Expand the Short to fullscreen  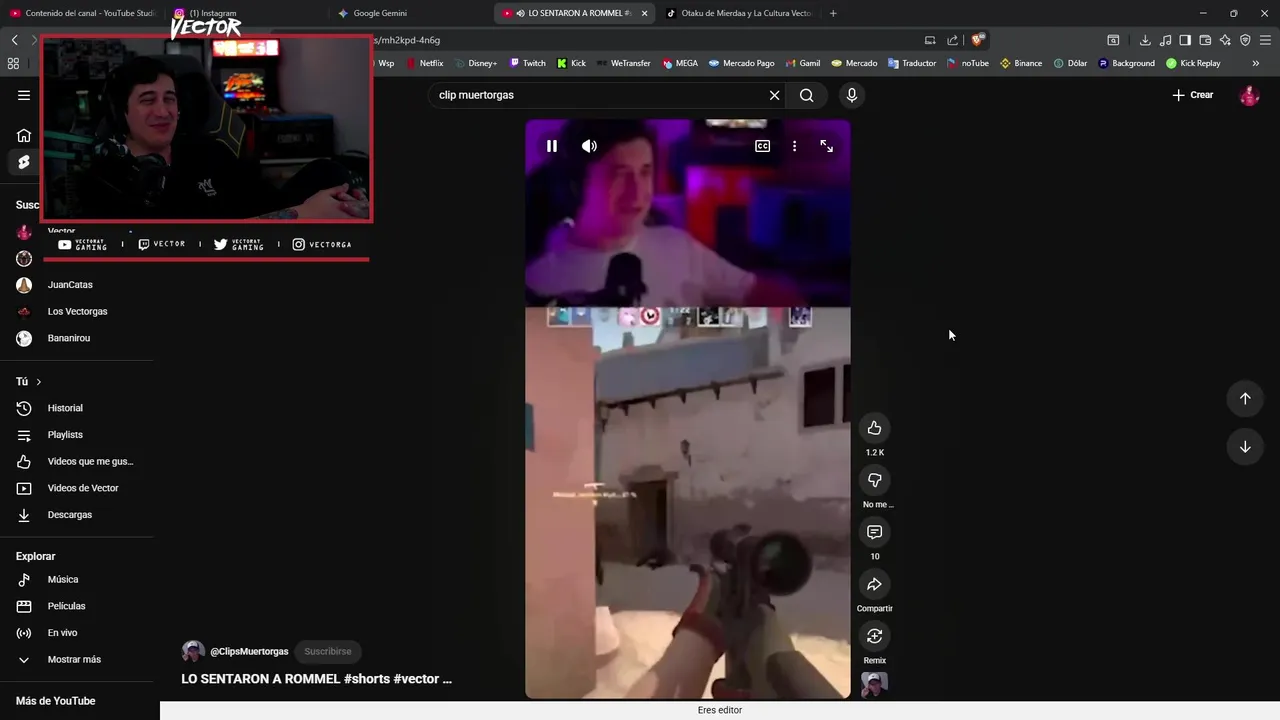pyautogui.click(x=827, y=146)
